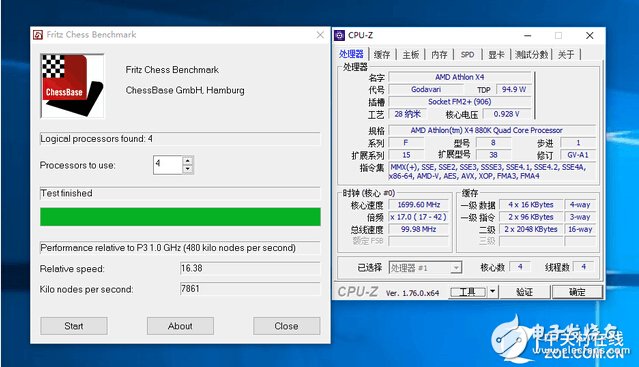Open the 测试分数 benchmark tab
This screenshot has height=367, width=639.
pyautogui.click(x=531, y=55)
